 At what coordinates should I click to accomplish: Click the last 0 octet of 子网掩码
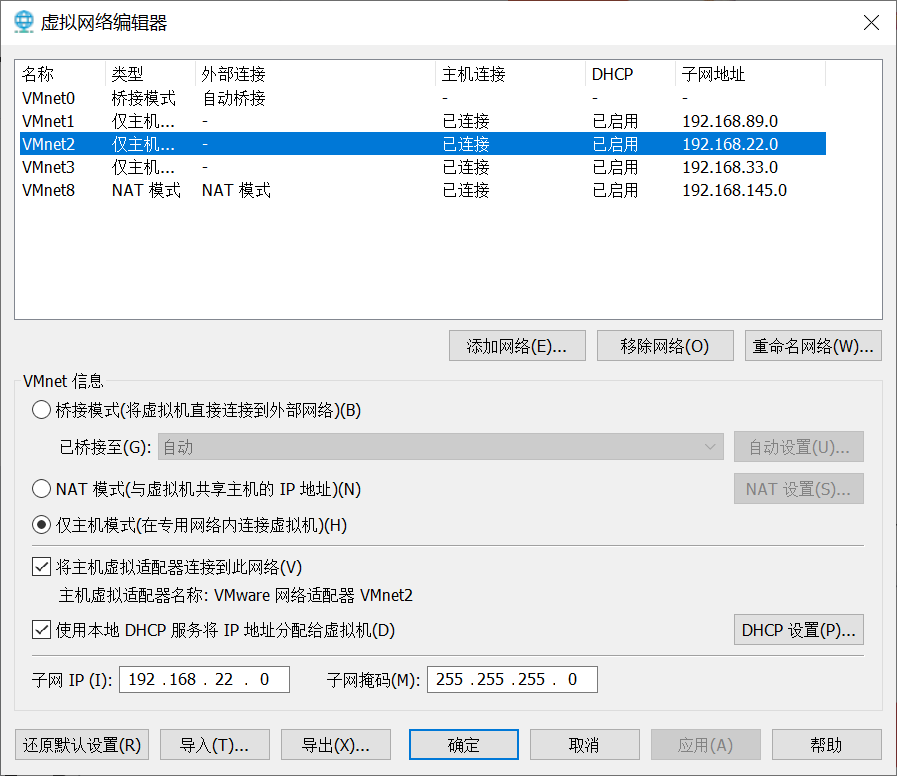pos(572,679)
